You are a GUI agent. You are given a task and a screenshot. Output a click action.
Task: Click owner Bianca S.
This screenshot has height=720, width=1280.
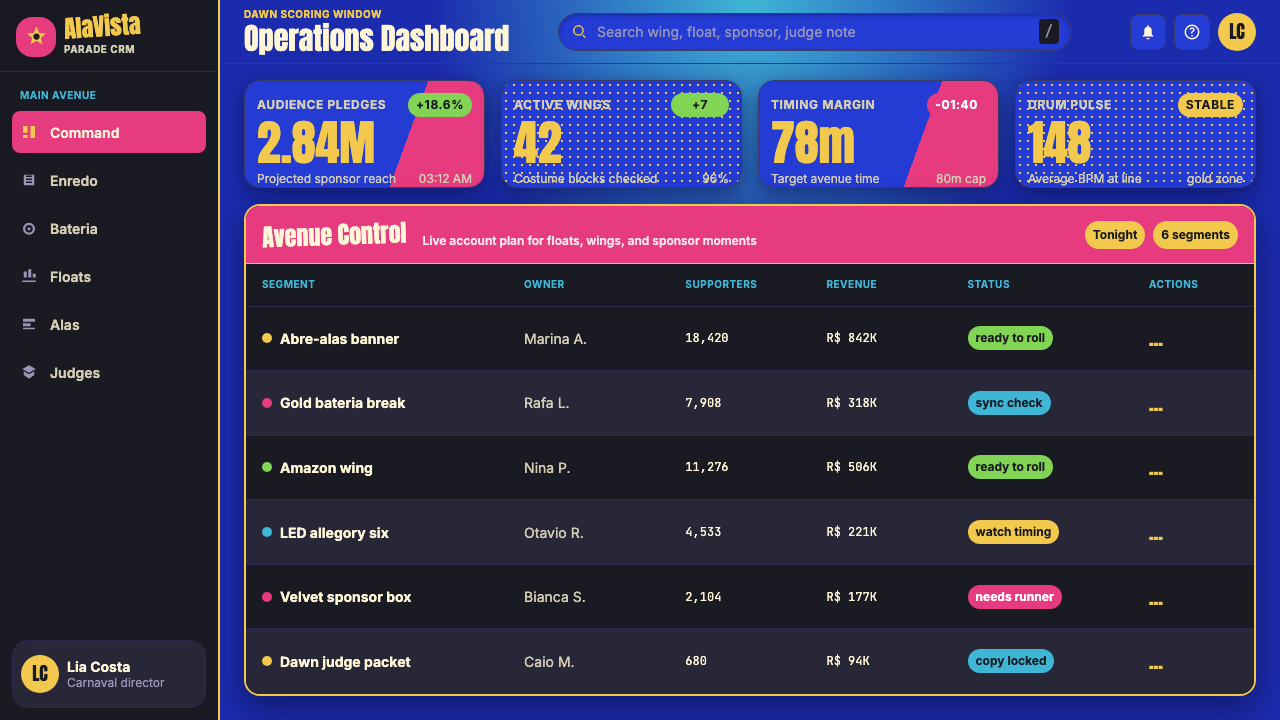(554, 597)
